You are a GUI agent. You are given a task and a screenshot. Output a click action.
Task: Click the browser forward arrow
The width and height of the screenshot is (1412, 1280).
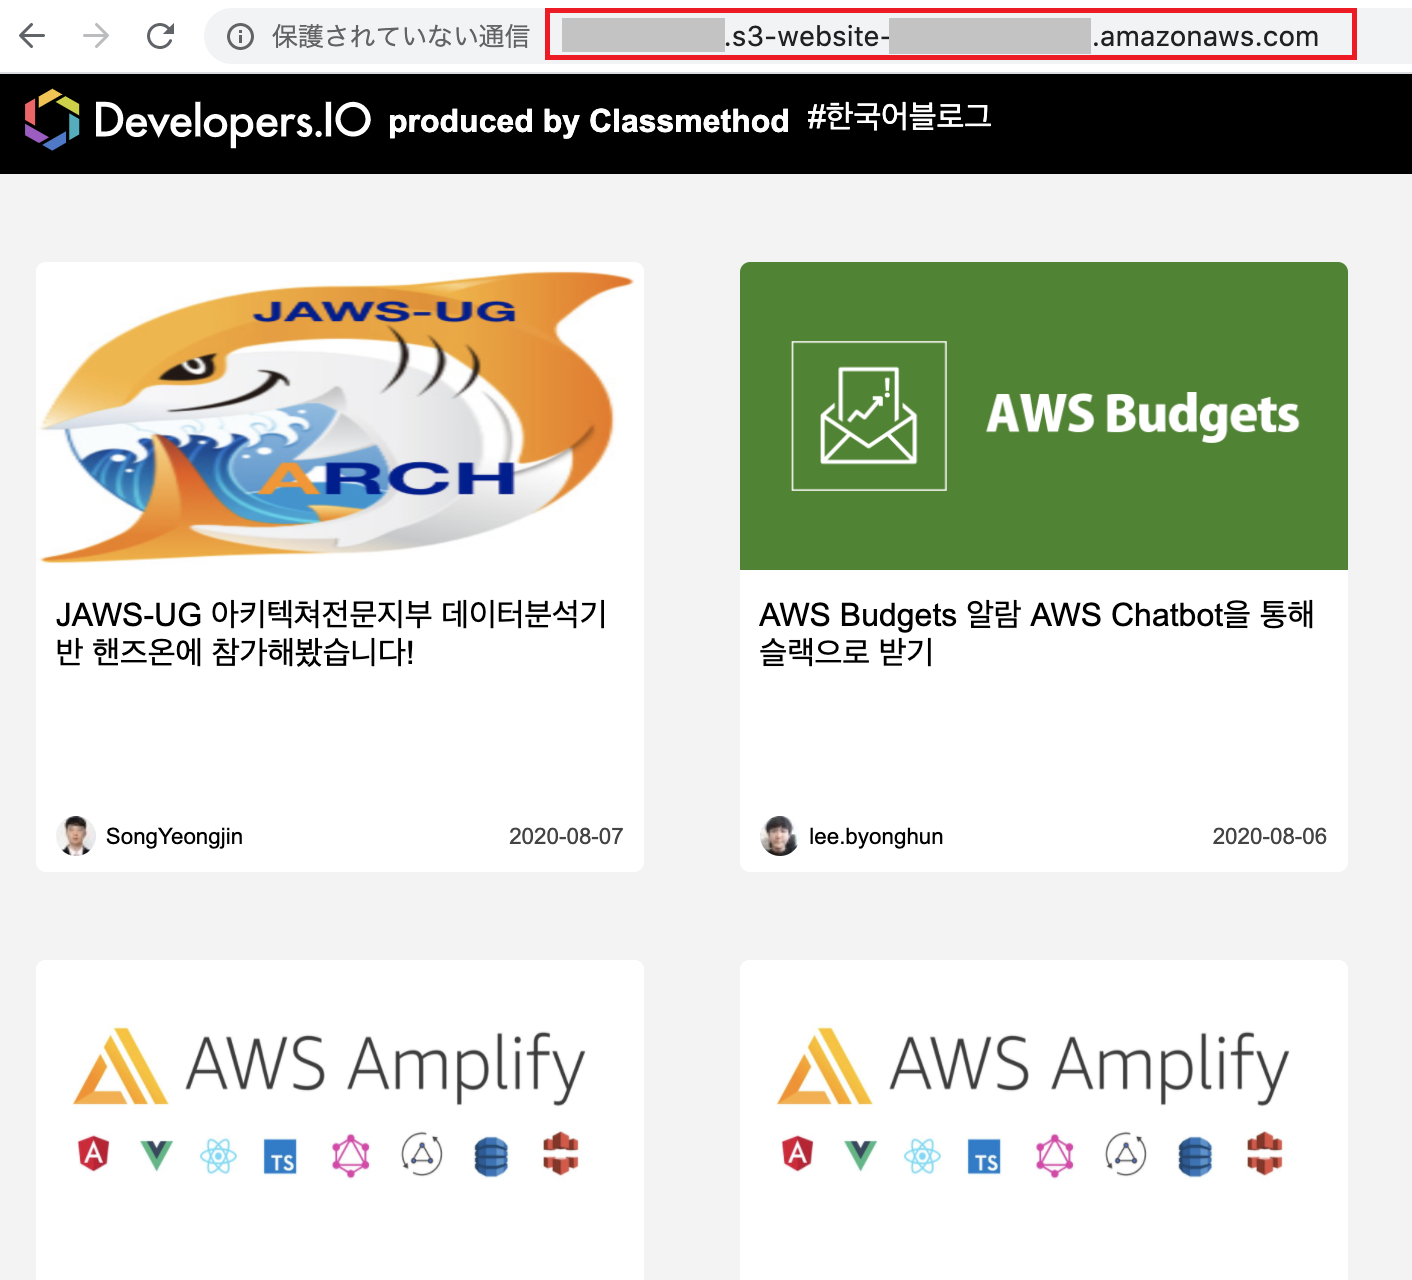[x=95, y=36]
